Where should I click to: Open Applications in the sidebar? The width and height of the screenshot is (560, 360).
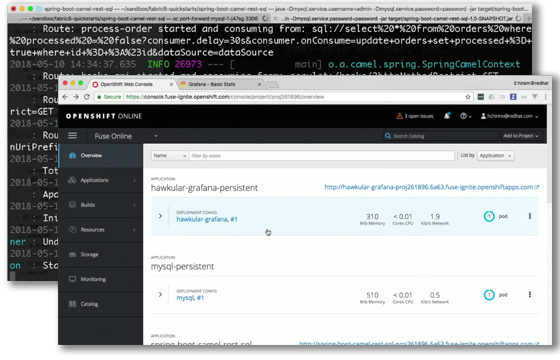click(101, 180)
